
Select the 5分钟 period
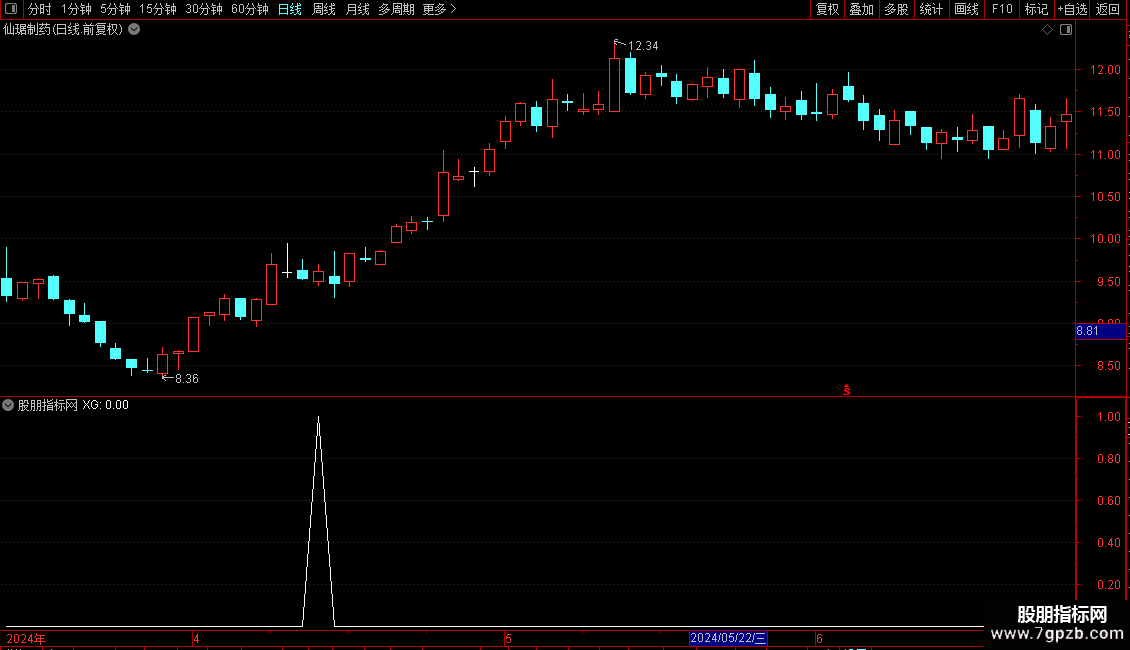(x=115, y=9)
